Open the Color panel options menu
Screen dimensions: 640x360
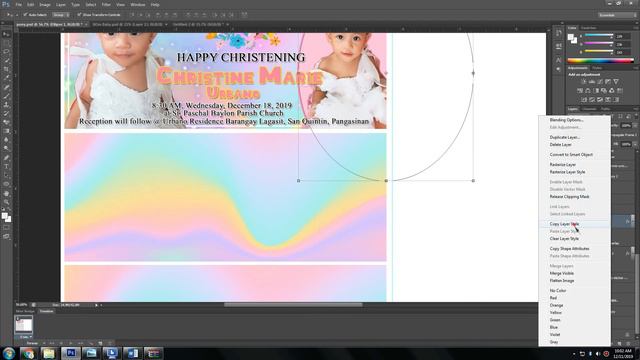pyautogui.click(x=635, y=28)
